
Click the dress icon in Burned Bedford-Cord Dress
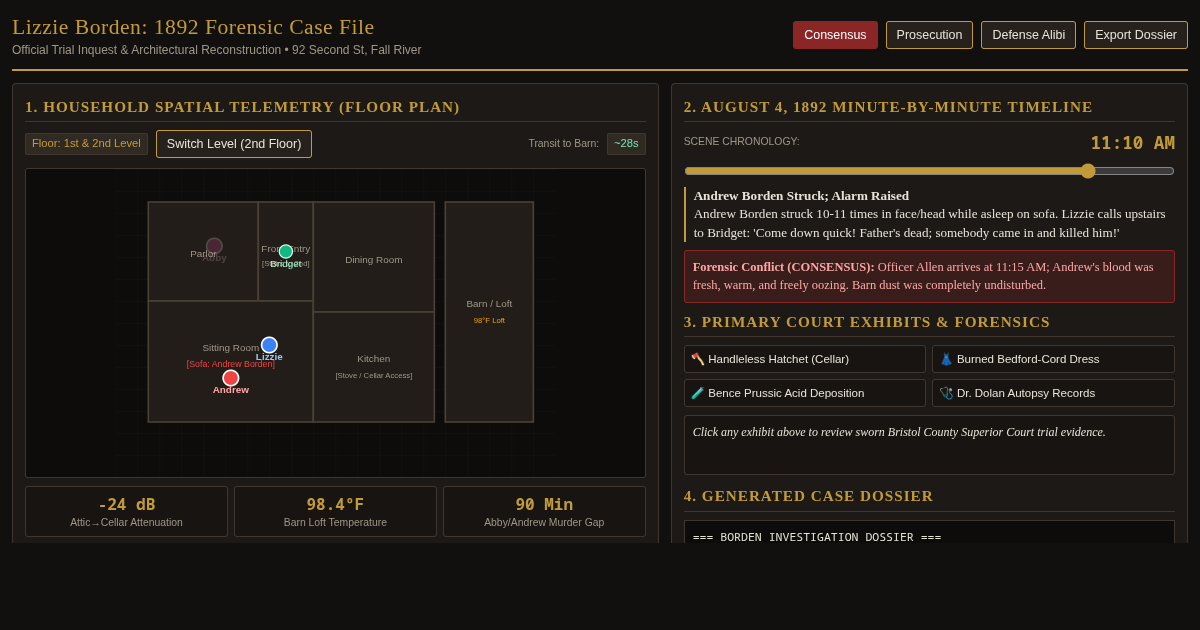click(946, 359)
